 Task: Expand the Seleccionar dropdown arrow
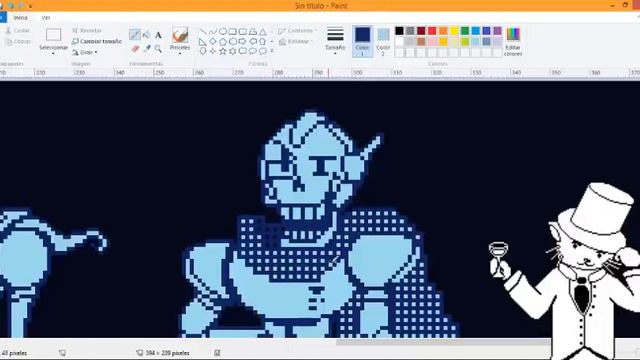point(53,54)
